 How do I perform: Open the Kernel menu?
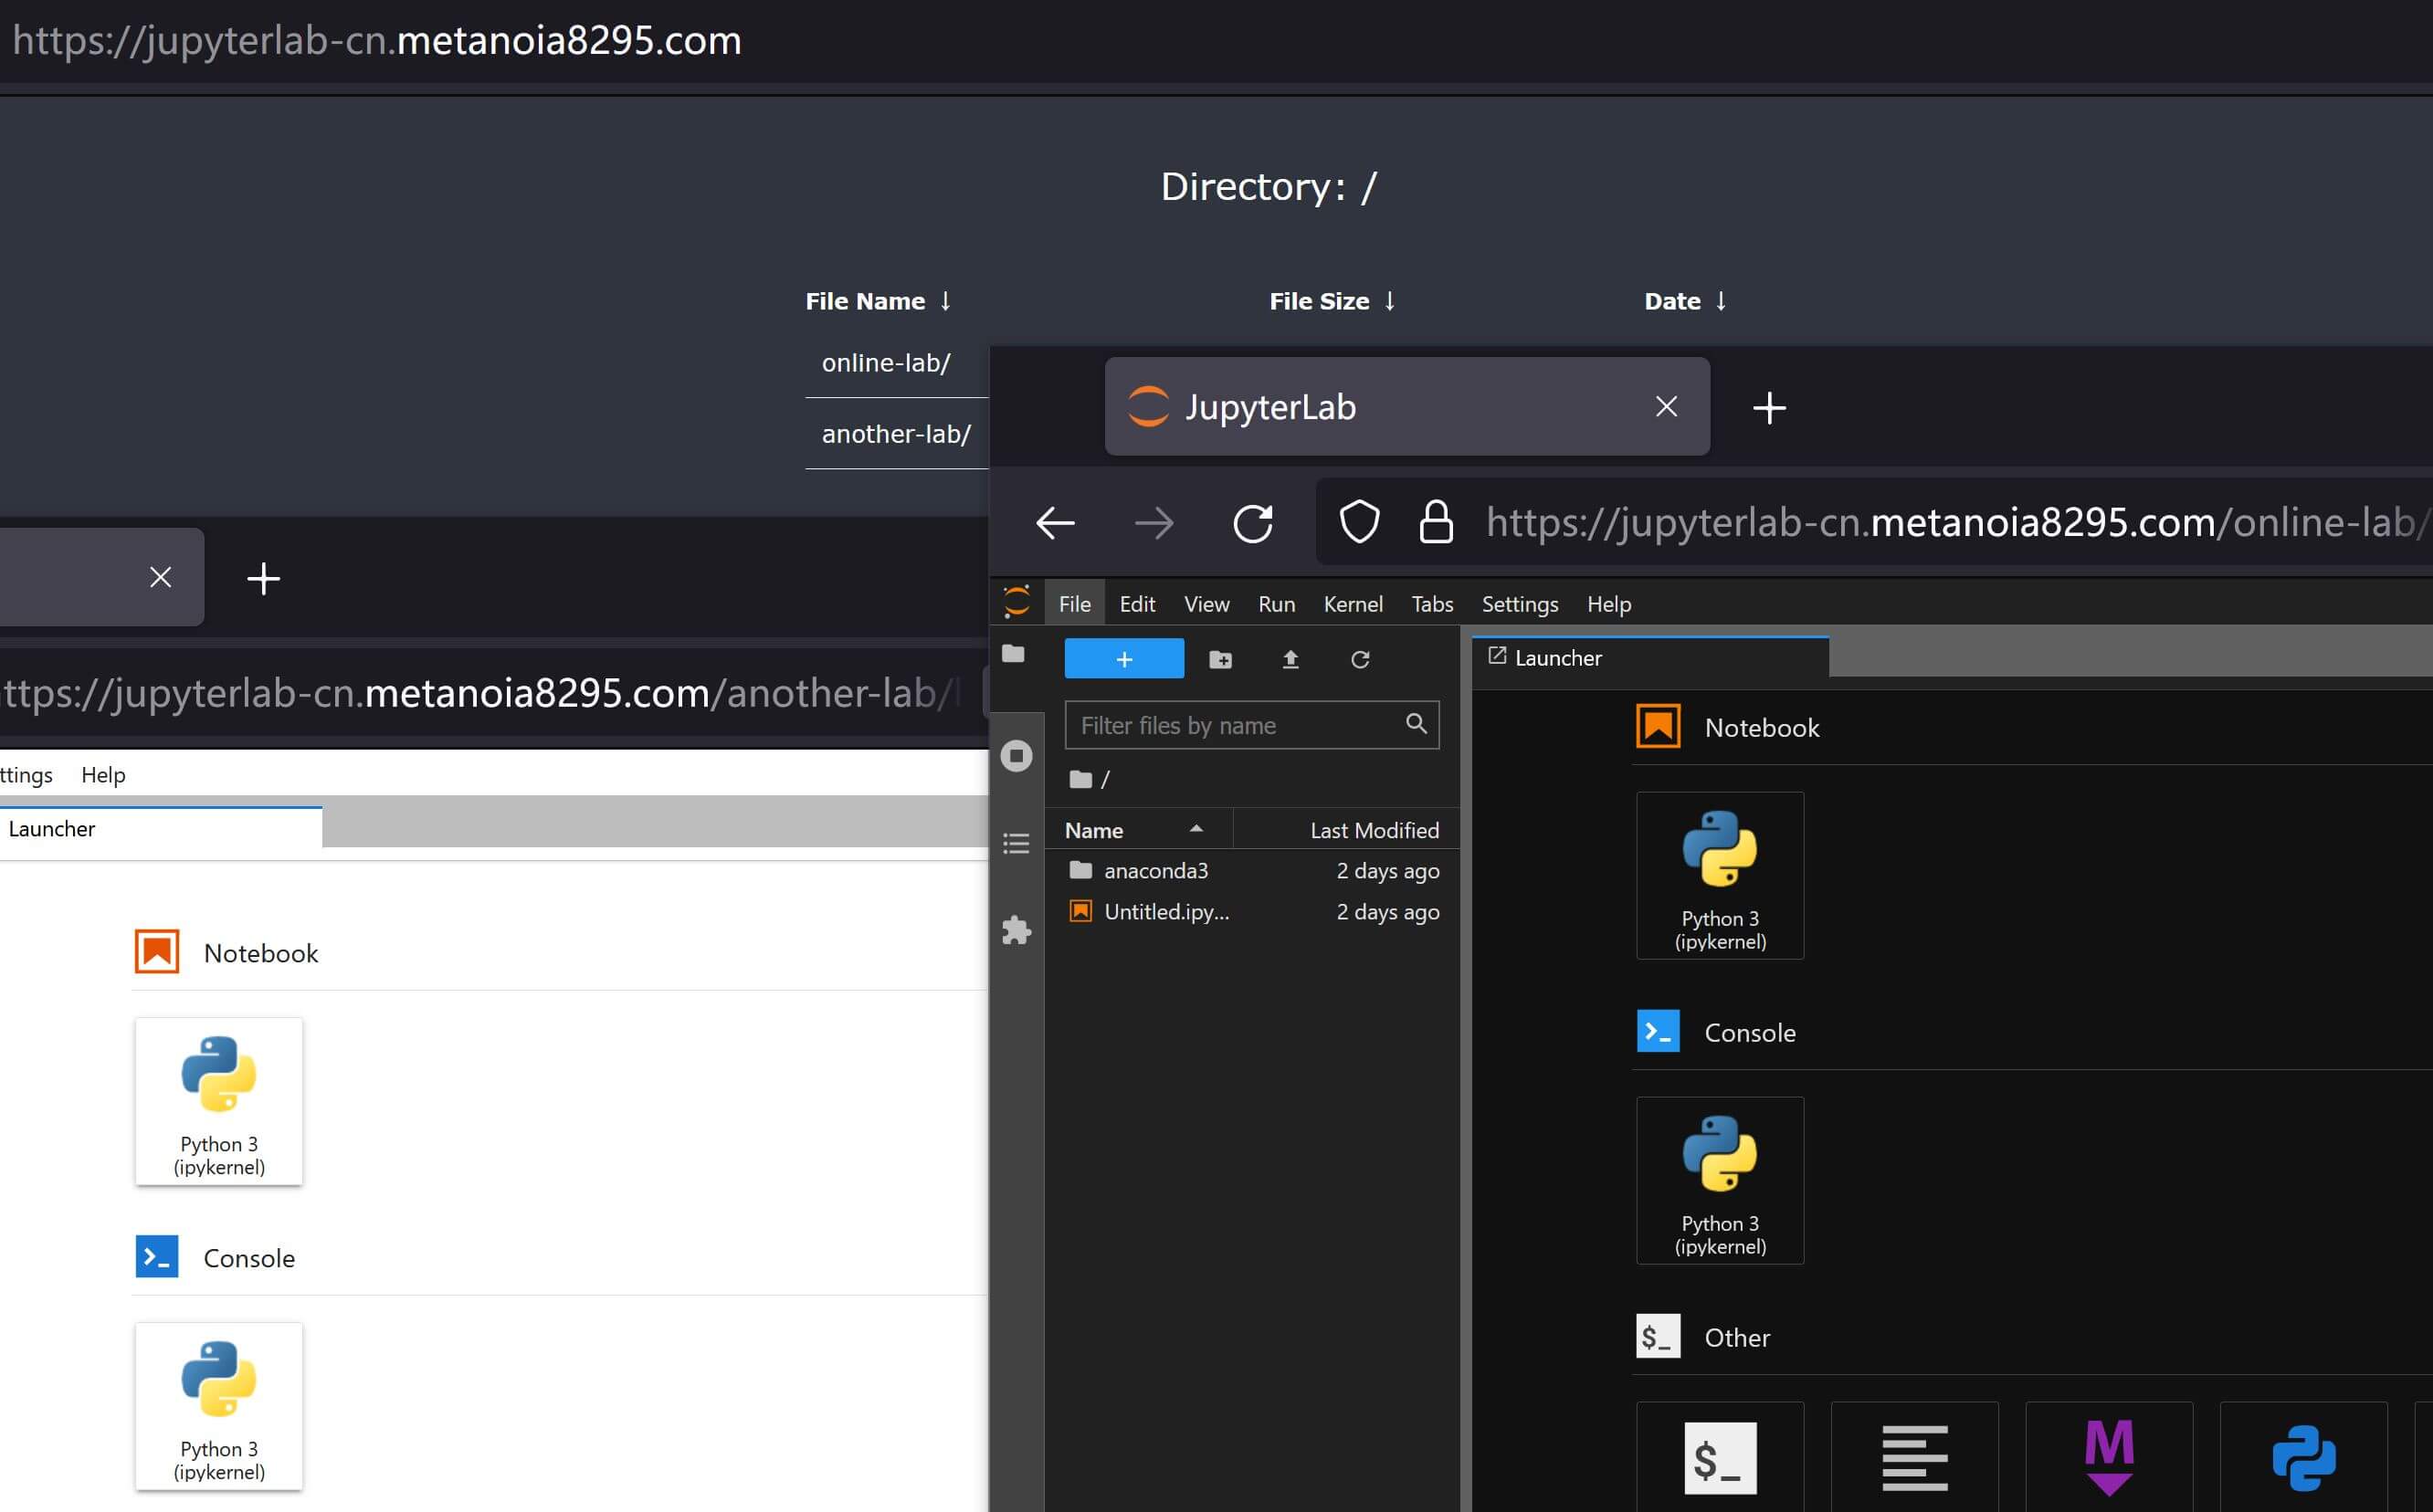click(1353, 603)
